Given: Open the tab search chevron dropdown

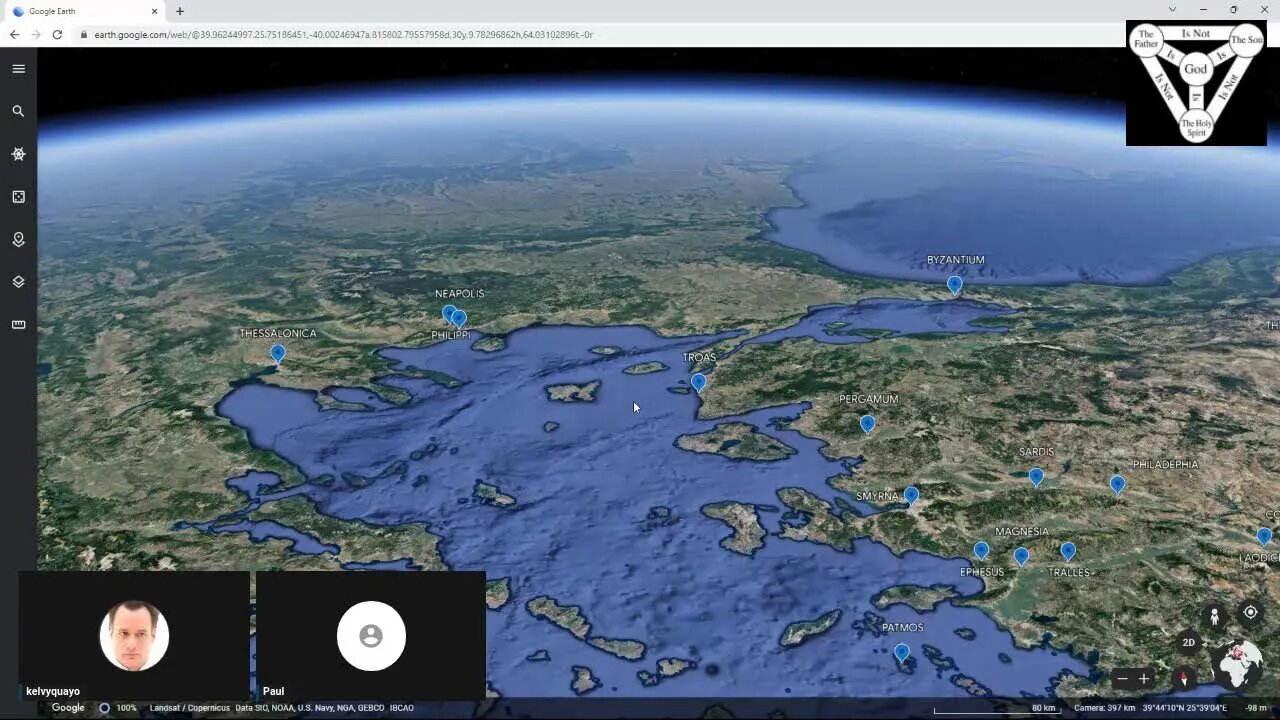Looking at the screenshot, I should pyautogui.click(x=1172, y=10).
